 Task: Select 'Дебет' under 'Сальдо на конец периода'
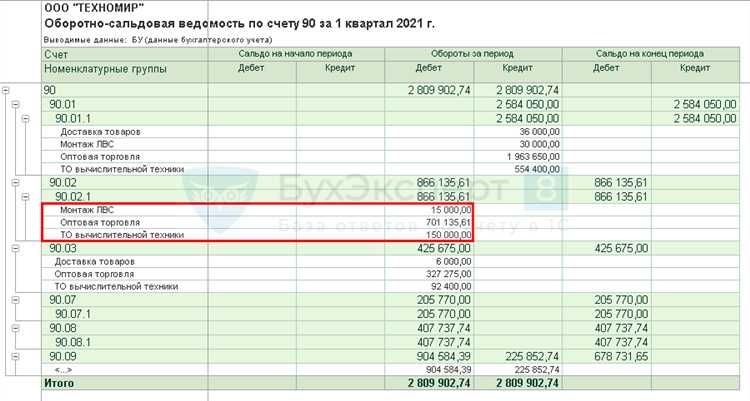[606, 68]
